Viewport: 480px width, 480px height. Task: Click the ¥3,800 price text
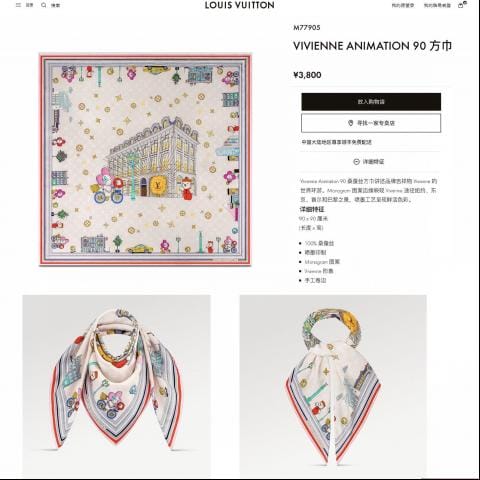coord(307,75)
